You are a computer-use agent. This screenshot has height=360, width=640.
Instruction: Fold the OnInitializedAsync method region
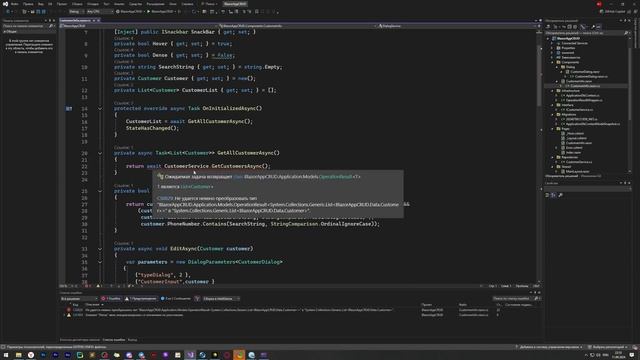100,109
